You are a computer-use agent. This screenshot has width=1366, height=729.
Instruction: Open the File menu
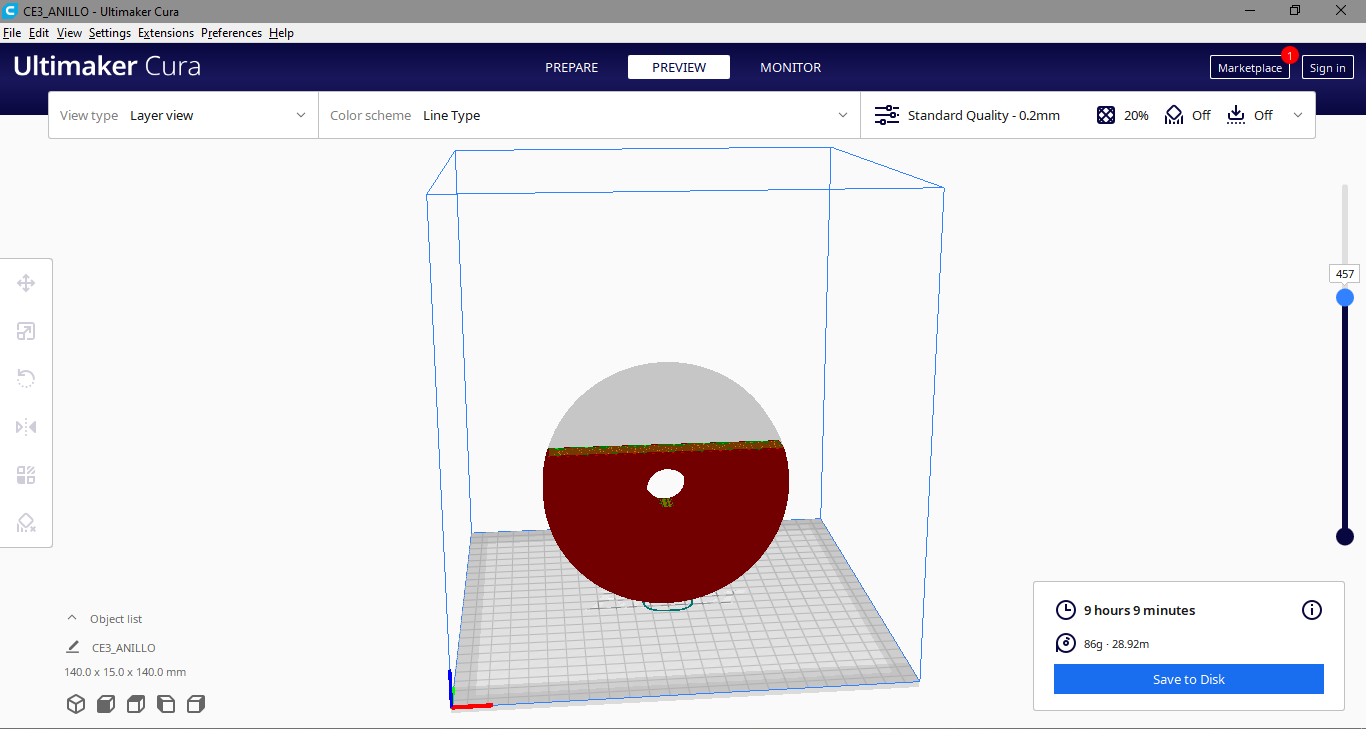coord(12,33)
